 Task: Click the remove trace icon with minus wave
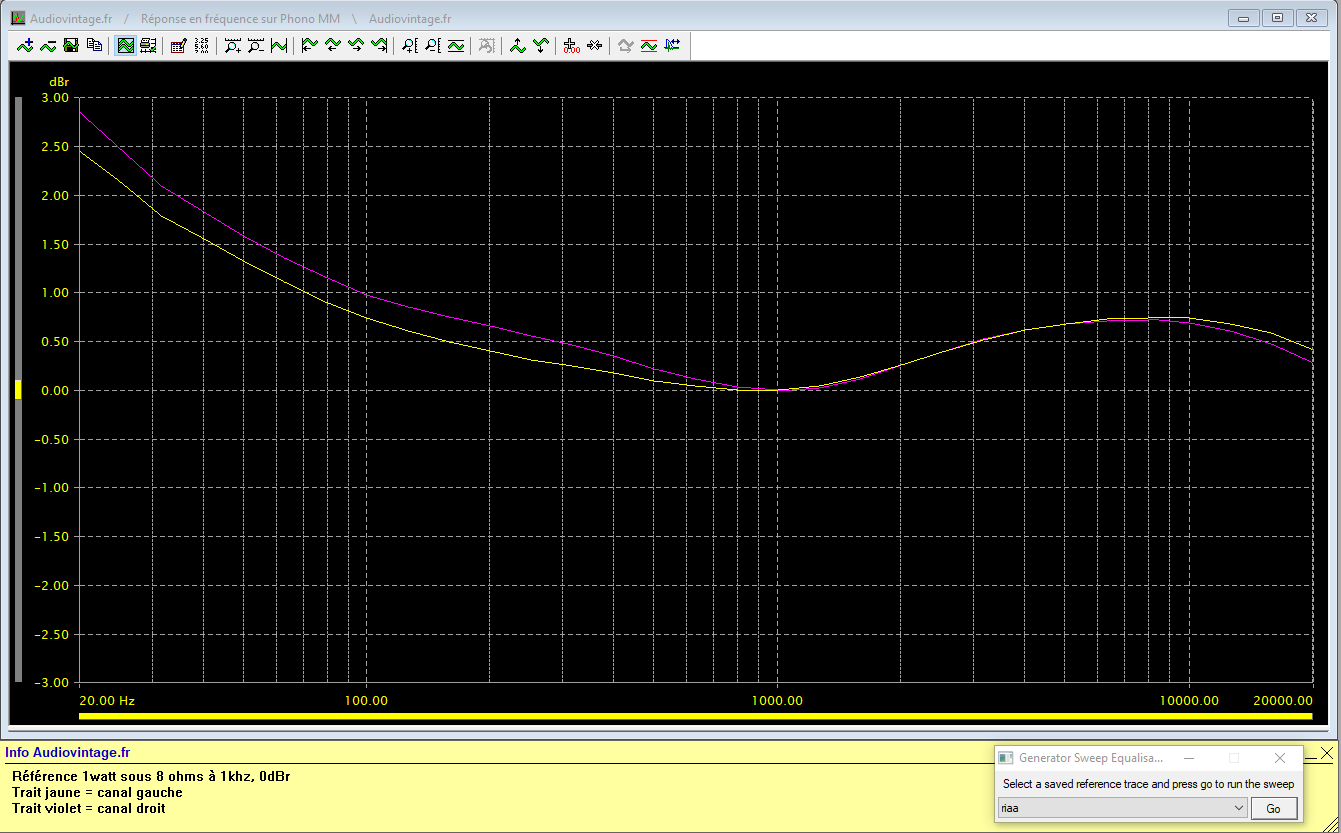[48, 45]
